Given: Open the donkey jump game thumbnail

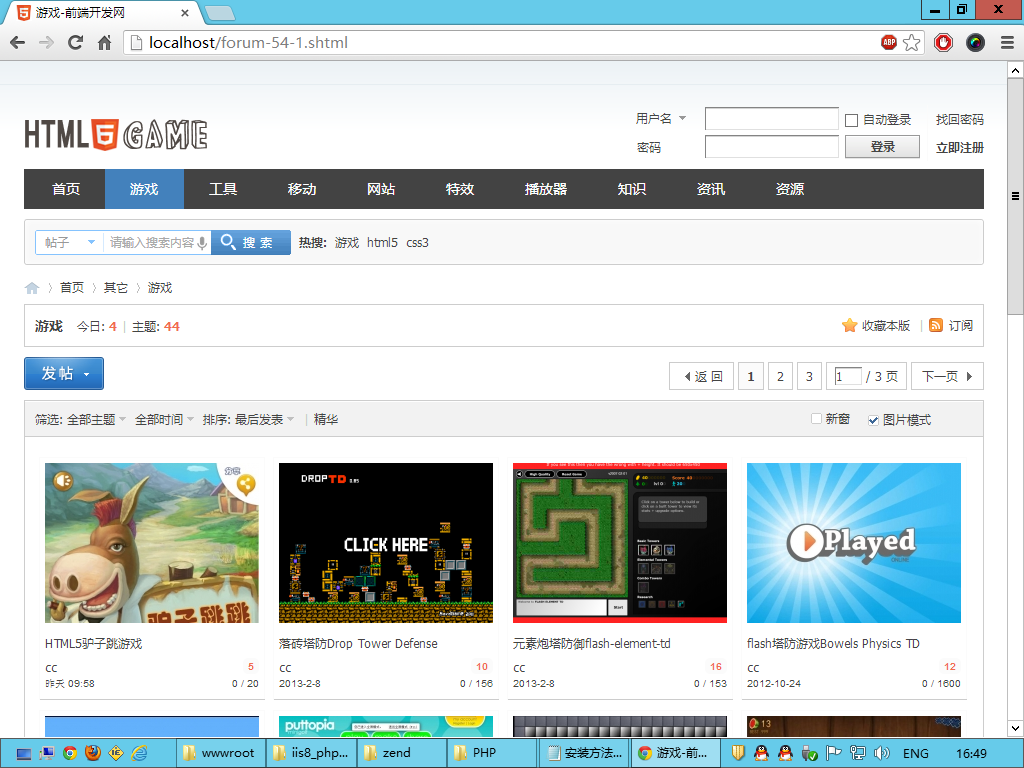Looking at the screenshot, I should point(152,543).
